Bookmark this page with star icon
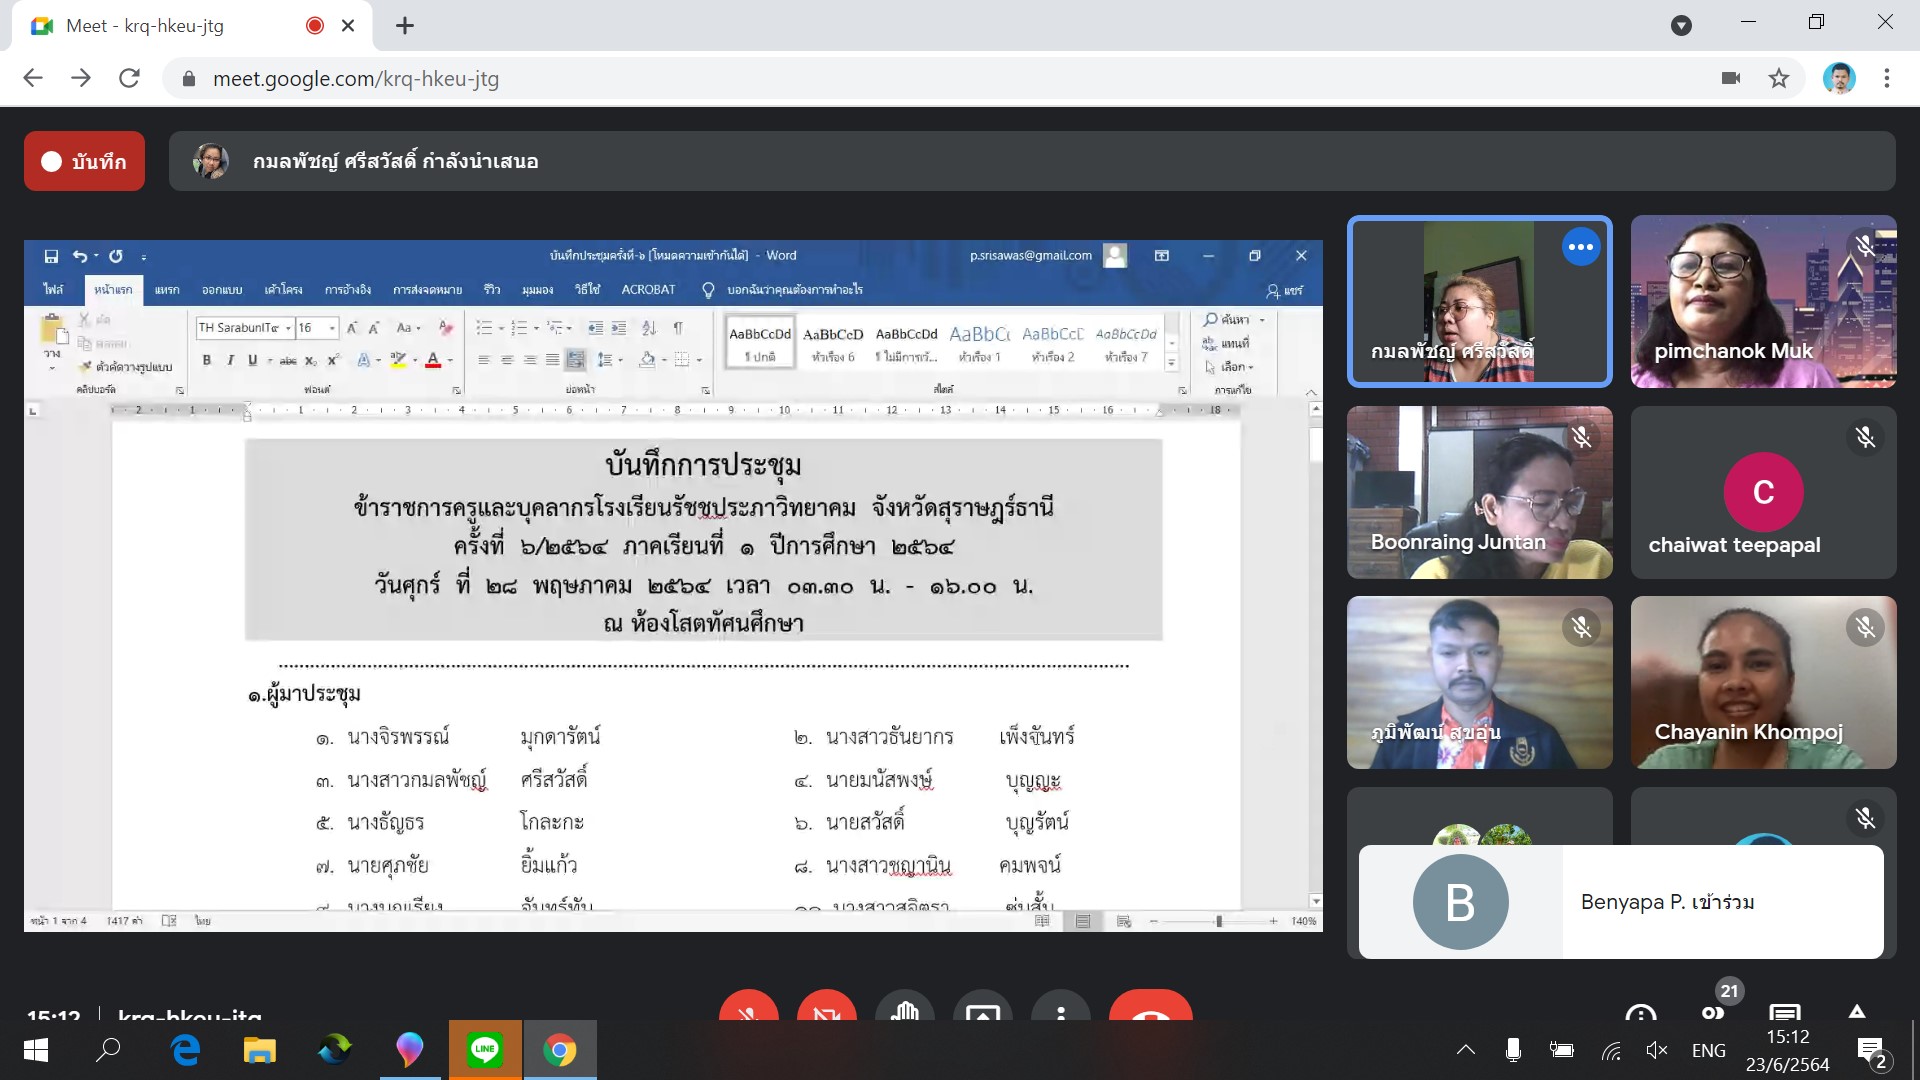 pyautogui.click(x=1778, y=78)
